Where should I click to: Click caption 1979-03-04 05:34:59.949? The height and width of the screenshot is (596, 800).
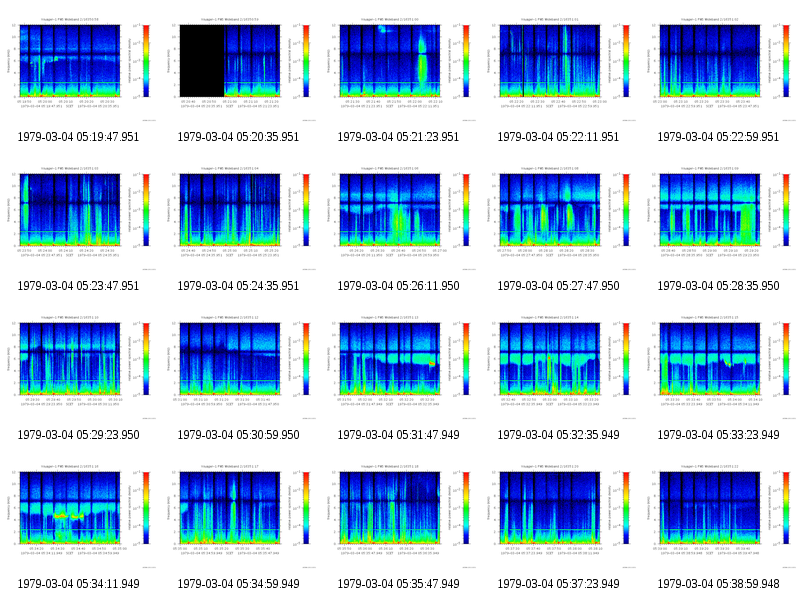(x=238, y=584)
